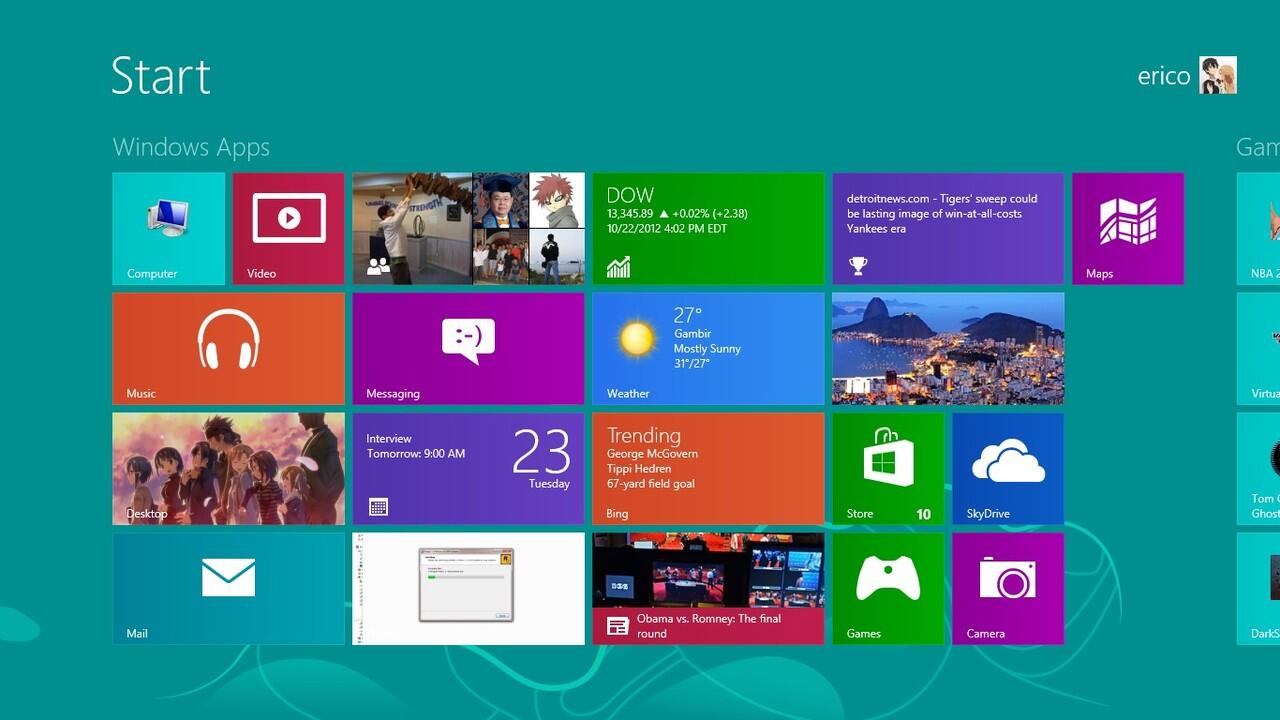The width and height of the screenshot is (1280, 720).
Task: Launch the Games controller tile
Action: pyautogui.click(x=888, y=588)
